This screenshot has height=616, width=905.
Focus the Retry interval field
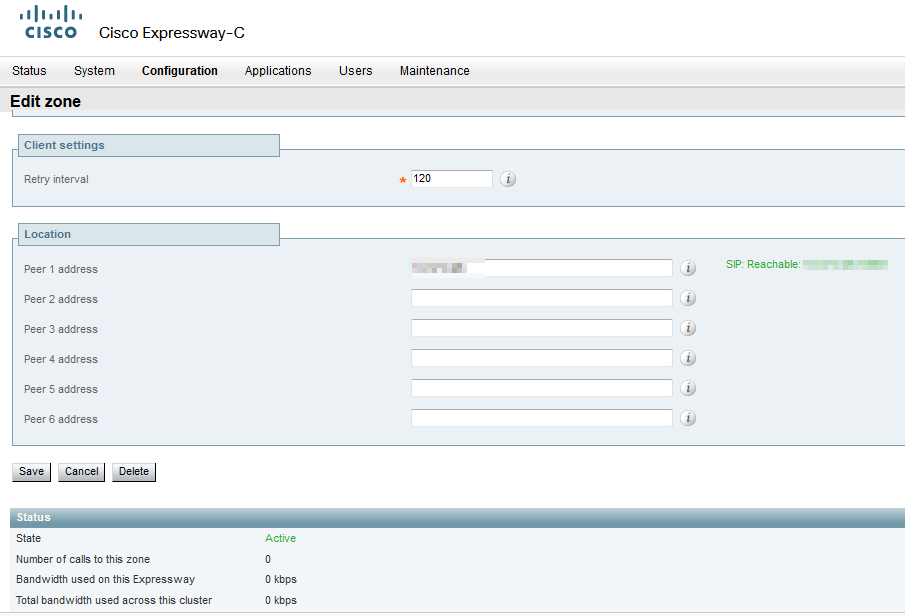[452, 179]
